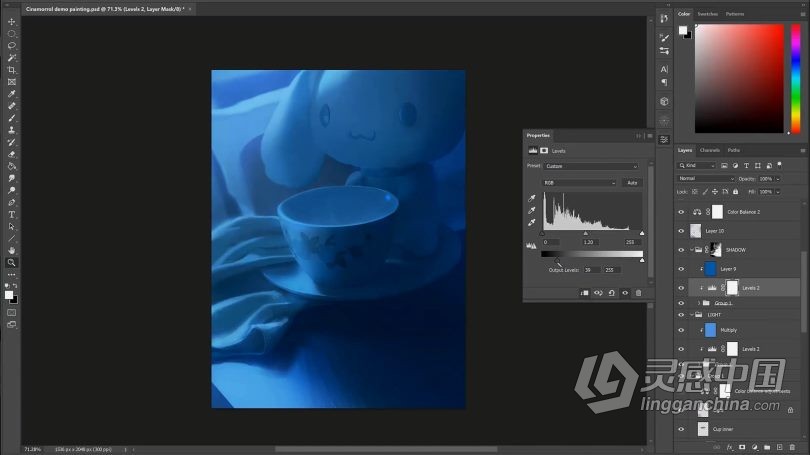
Task: Delete the Levels adjustment layer in Properties
Action: click(638, 293)
